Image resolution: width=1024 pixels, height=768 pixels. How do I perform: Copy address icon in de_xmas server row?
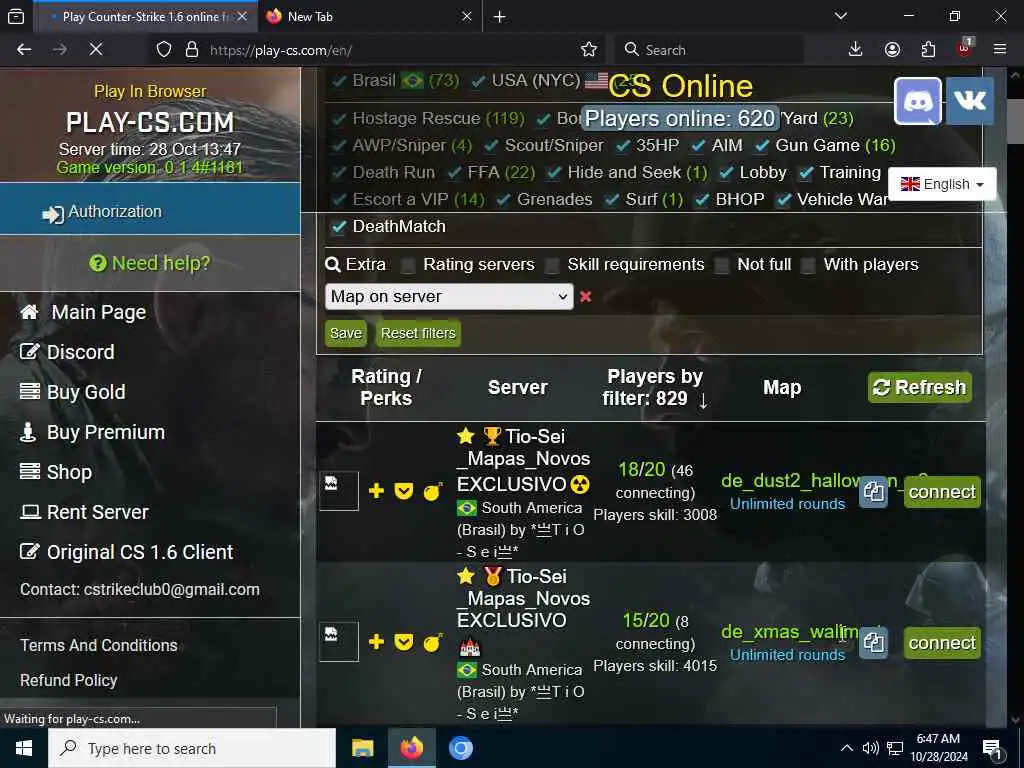[x=873, y=643]
